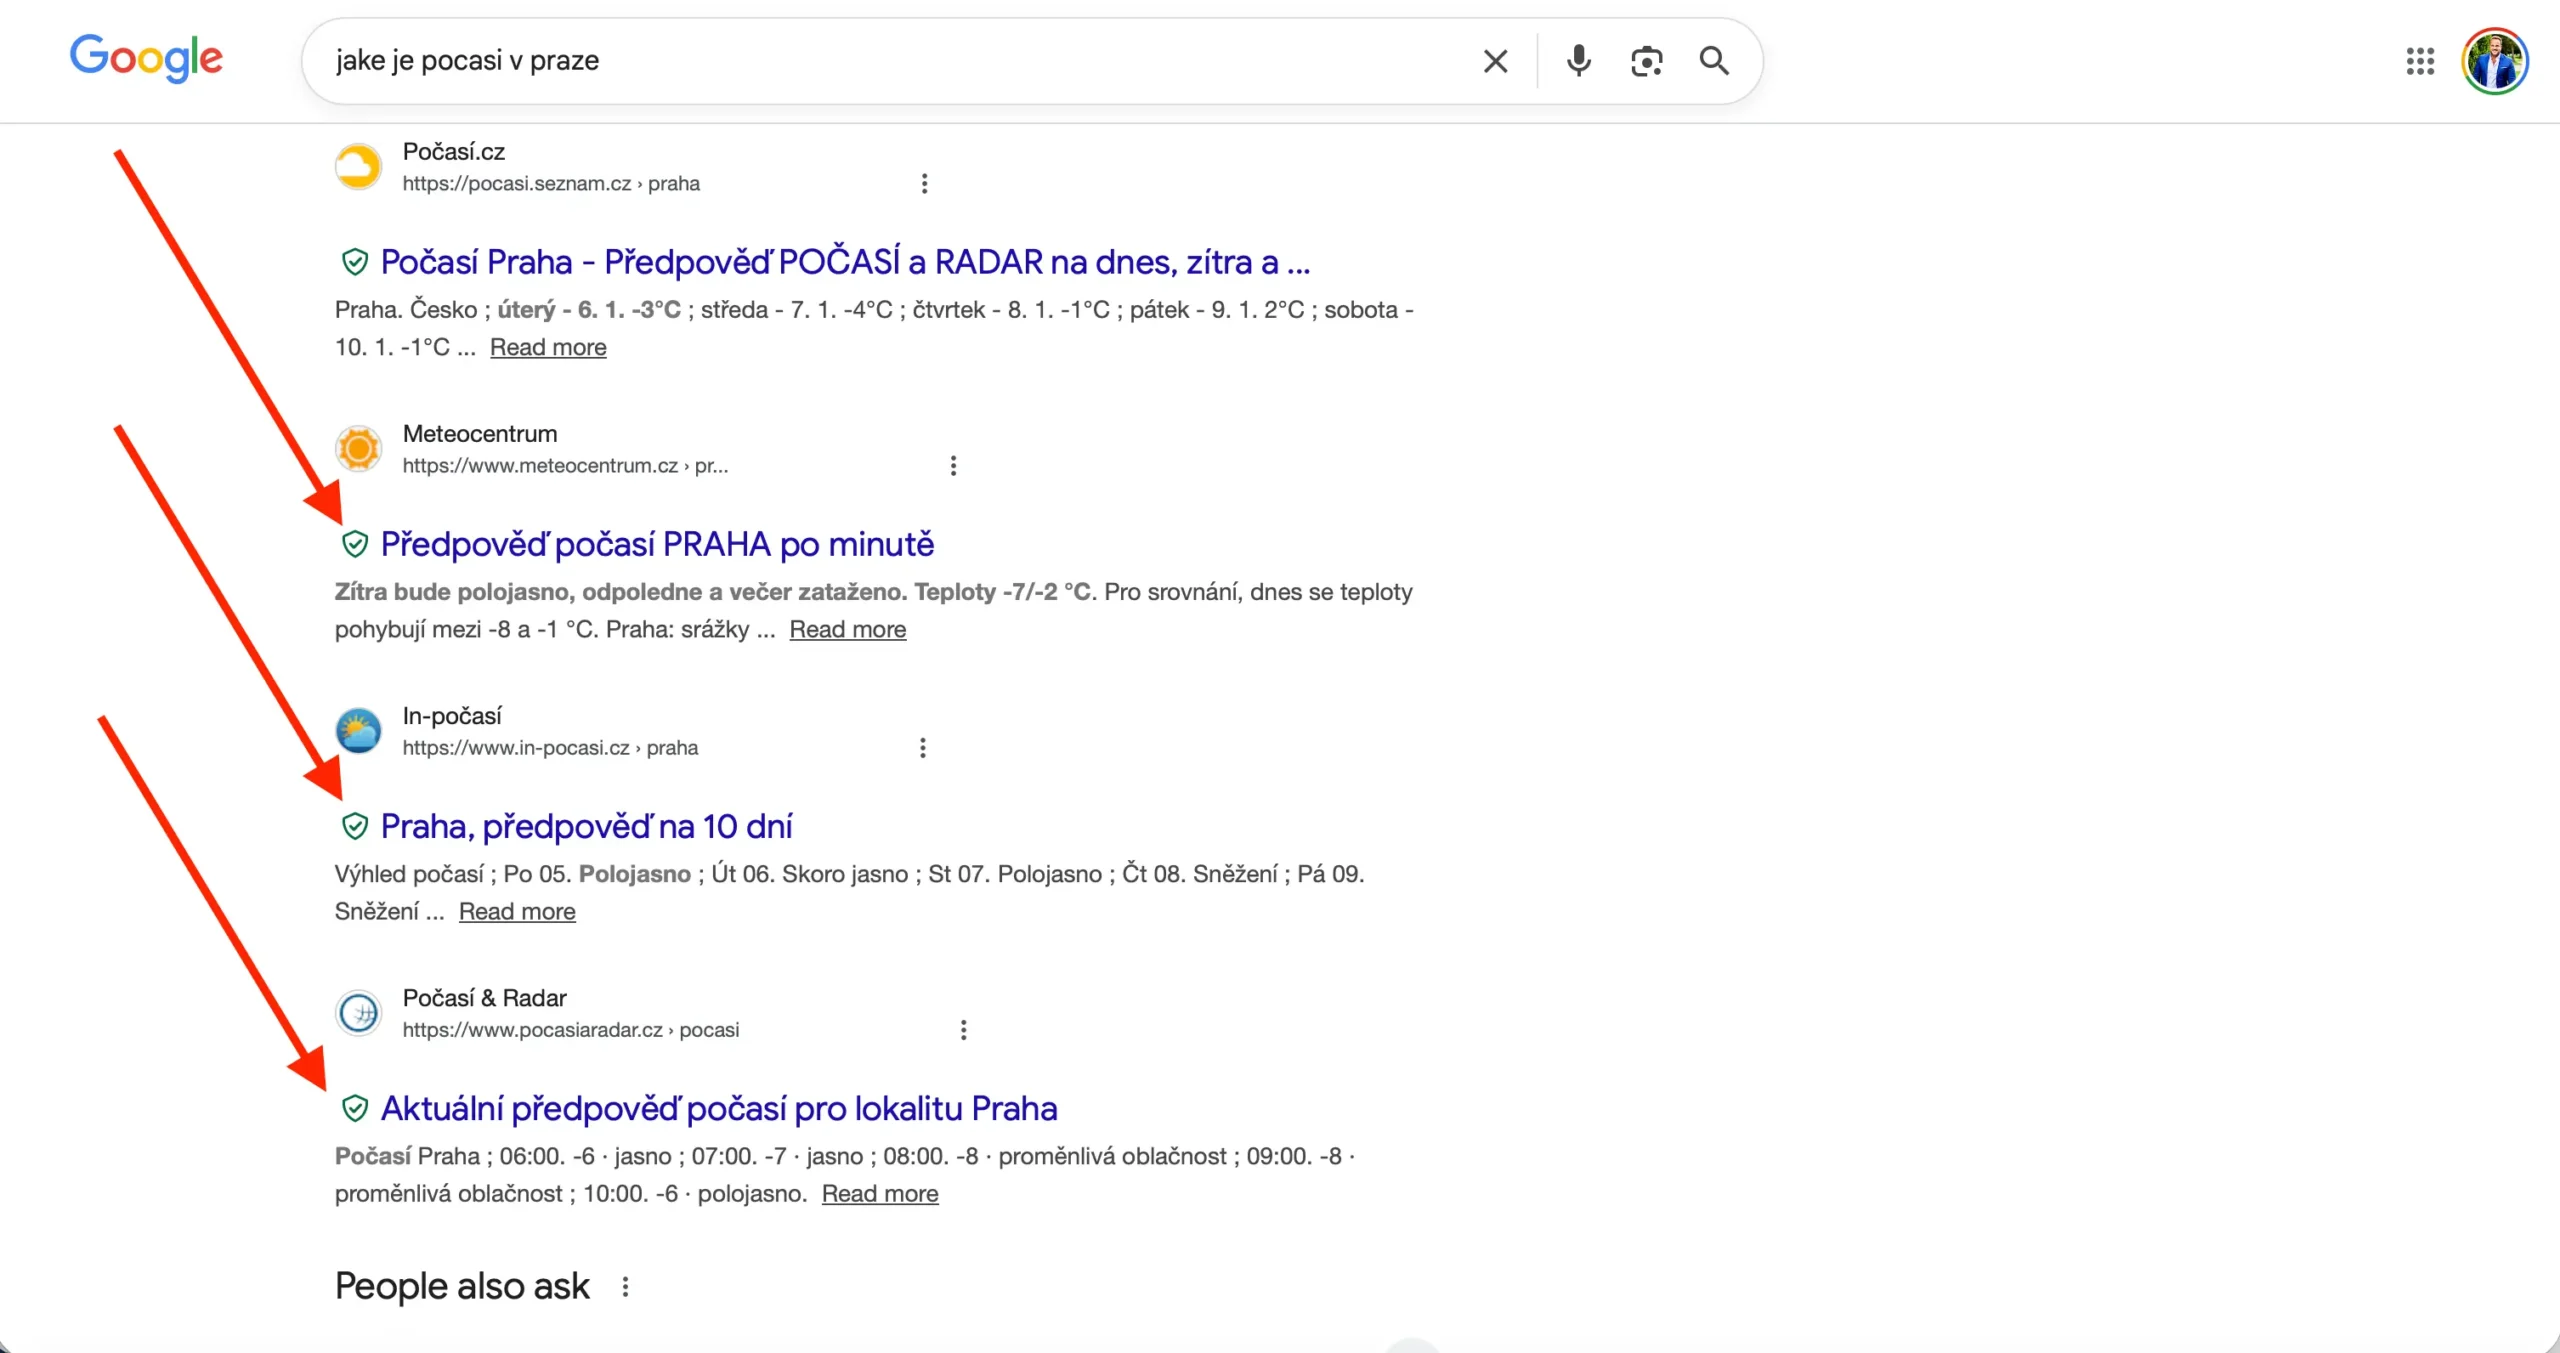
Task: Open three-dot menu beside Počasí & Radar result
Action: click(x=963, y=1029)
